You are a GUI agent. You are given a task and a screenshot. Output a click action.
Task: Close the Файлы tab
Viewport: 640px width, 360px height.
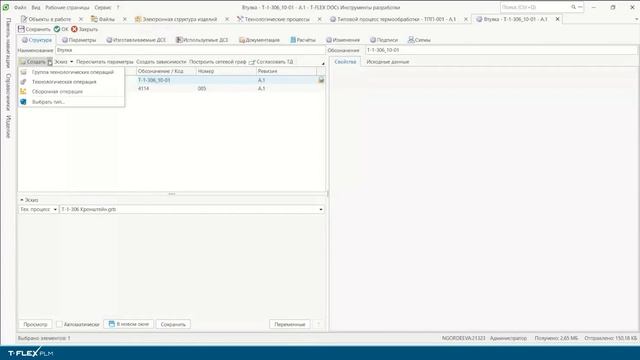125,19
